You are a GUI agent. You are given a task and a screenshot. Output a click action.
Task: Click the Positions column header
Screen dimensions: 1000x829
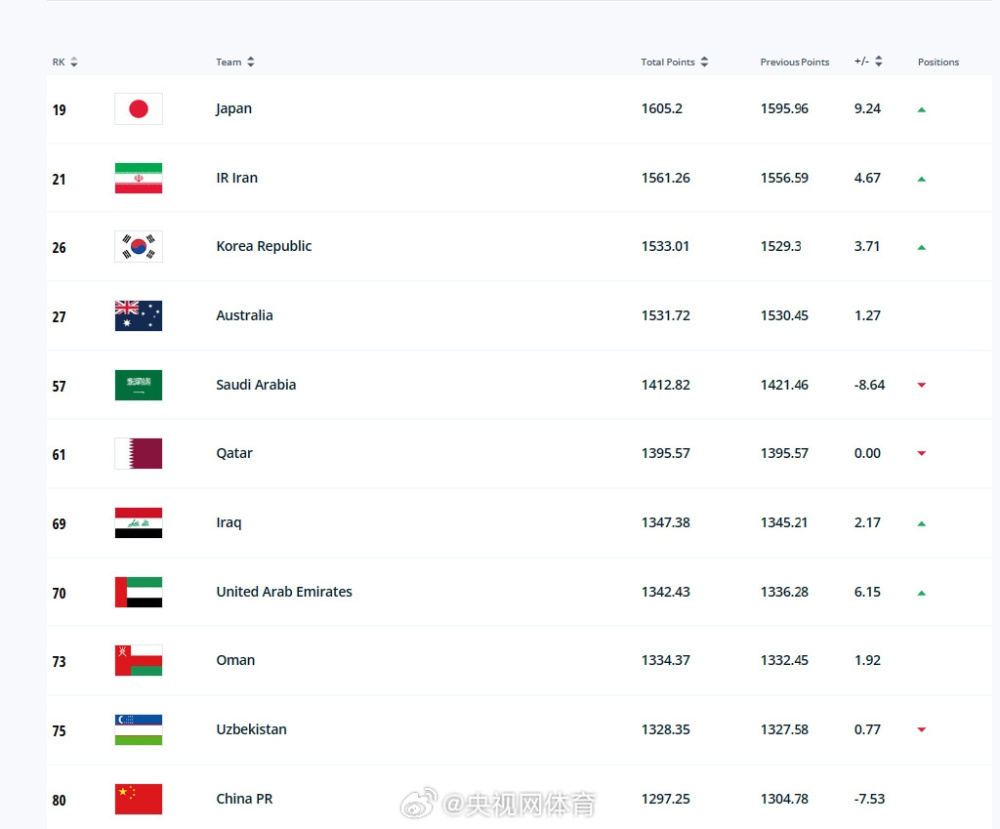938,62
